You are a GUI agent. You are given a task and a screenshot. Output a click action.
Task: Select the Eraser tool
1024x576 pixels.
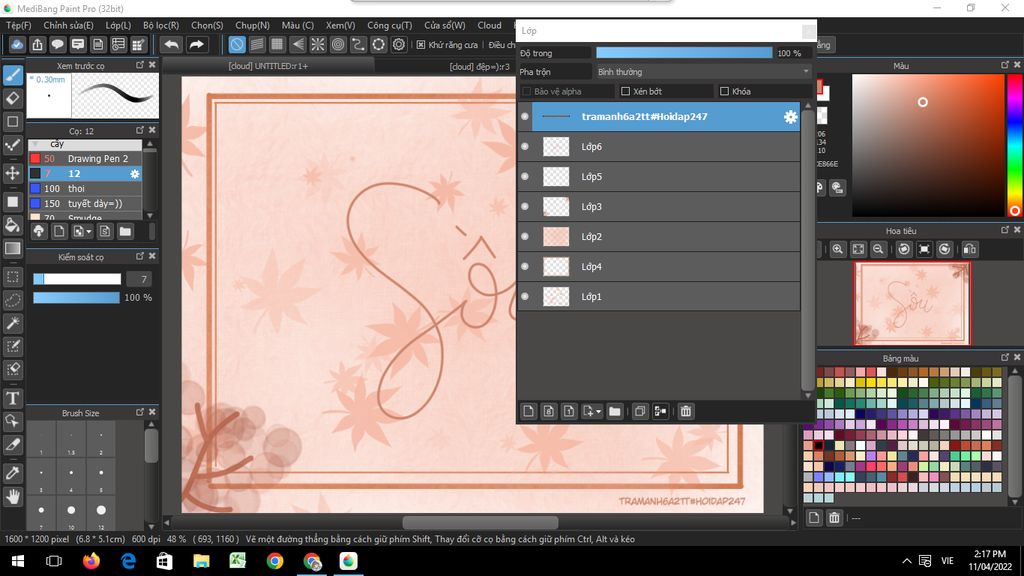click(12, 99)
